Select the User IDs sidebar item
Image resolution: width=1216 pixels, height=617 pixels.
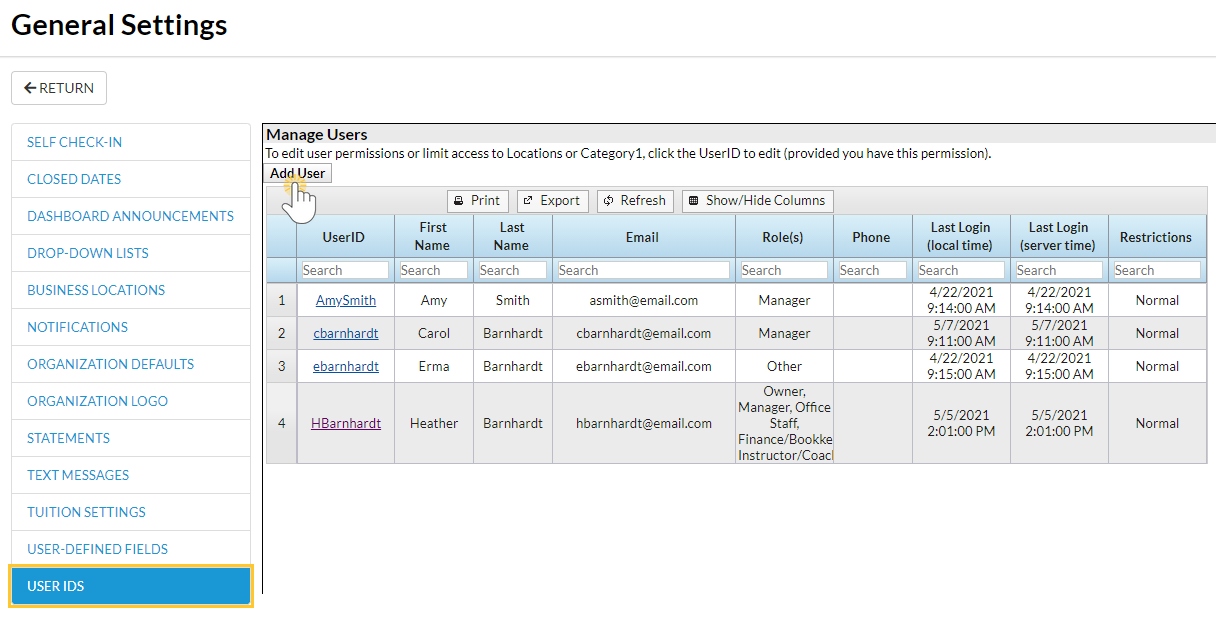(131, 586)
